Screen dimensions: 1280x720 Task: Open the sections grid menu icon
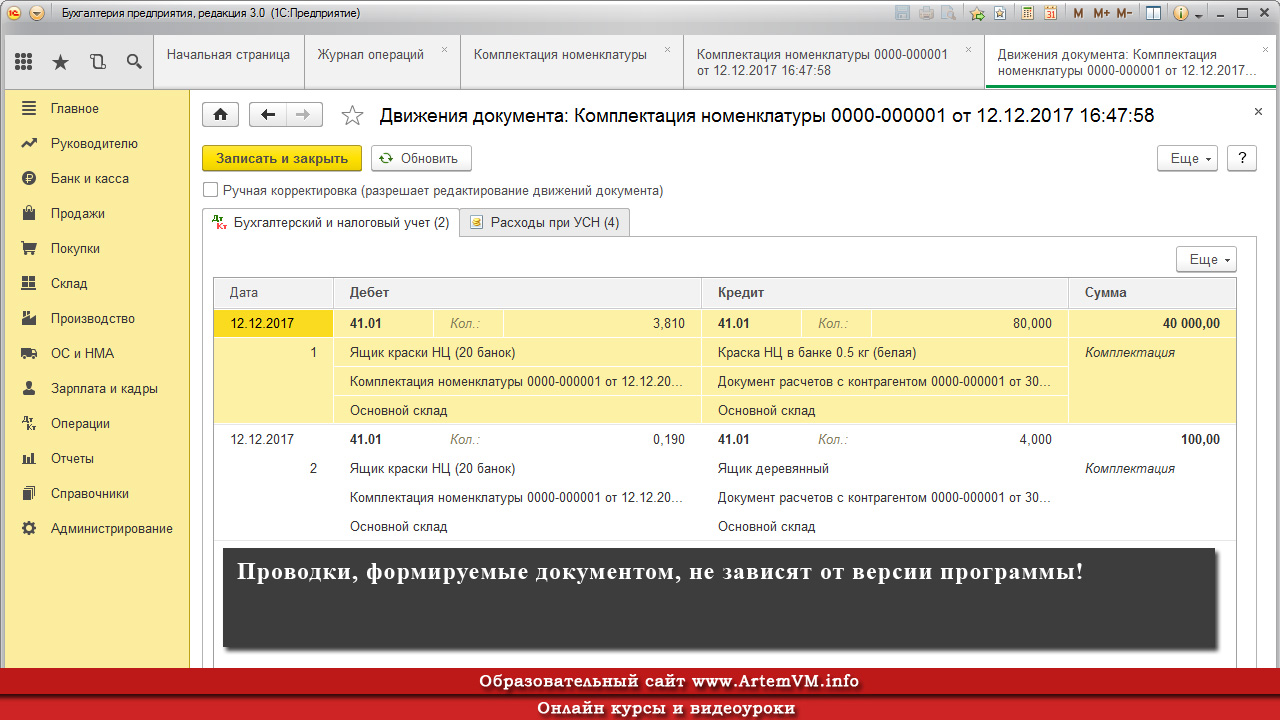tap(23, 62)
